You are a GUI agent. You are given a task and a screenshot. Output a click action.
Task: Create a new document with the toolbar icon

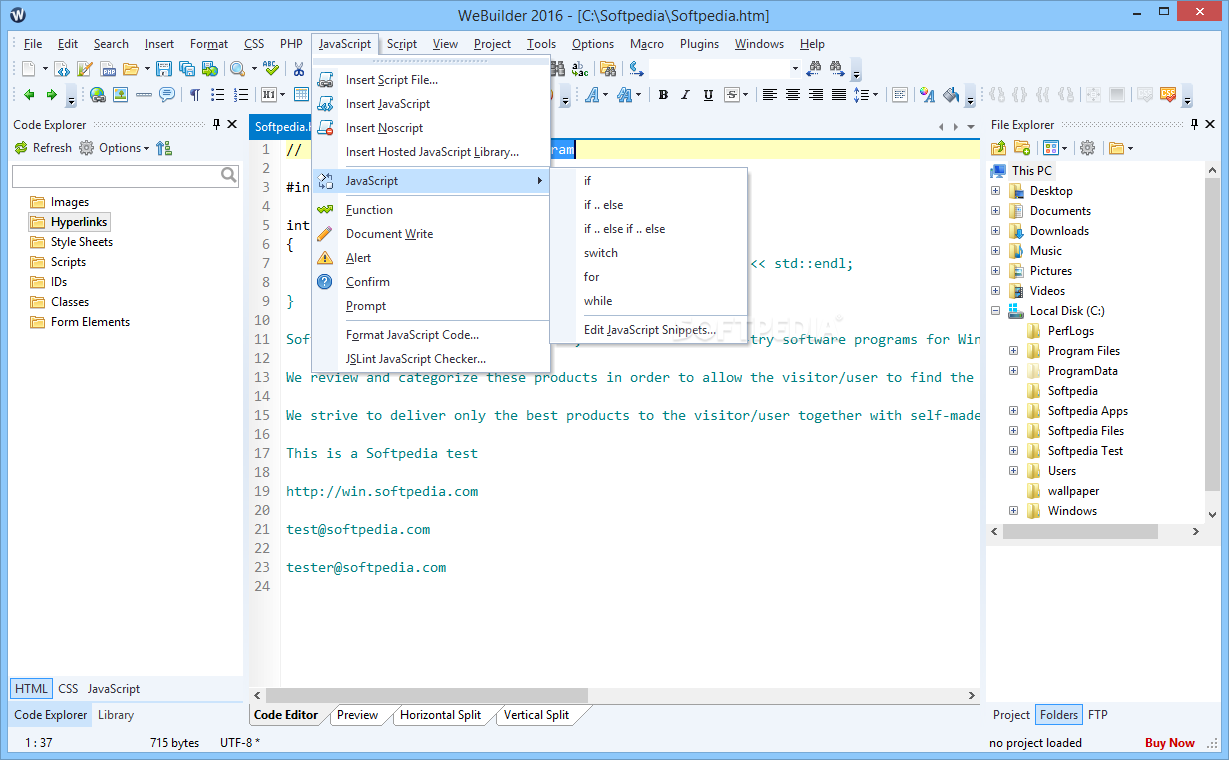28,69
